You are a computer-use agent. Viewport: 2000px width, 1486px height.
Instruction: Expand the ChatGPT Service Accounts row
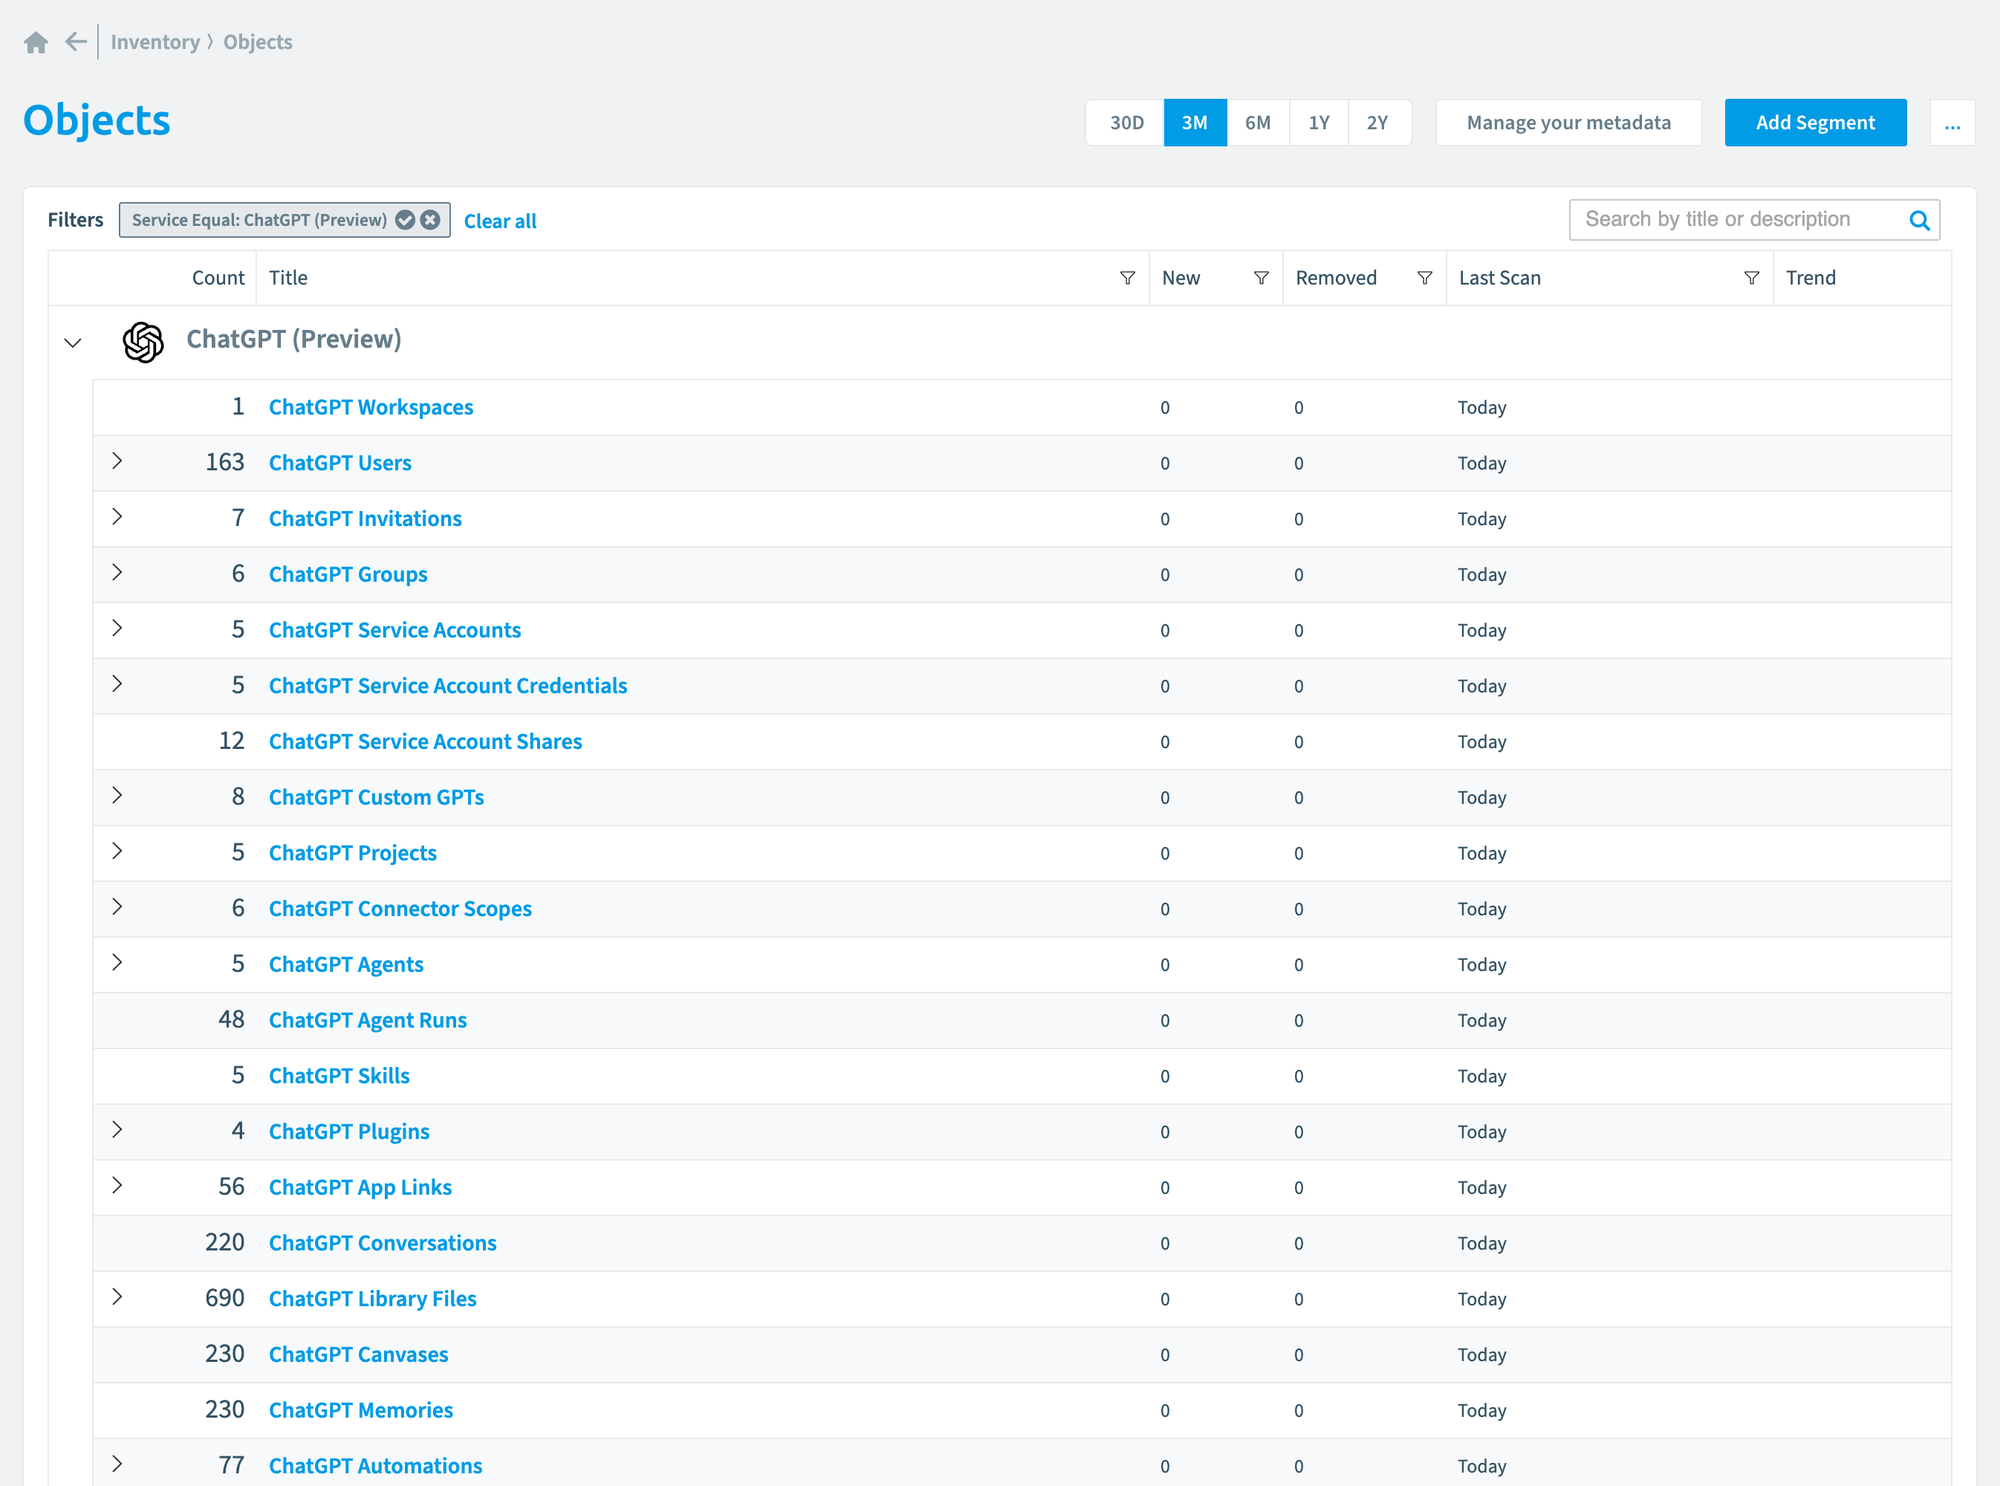[117, 628]
